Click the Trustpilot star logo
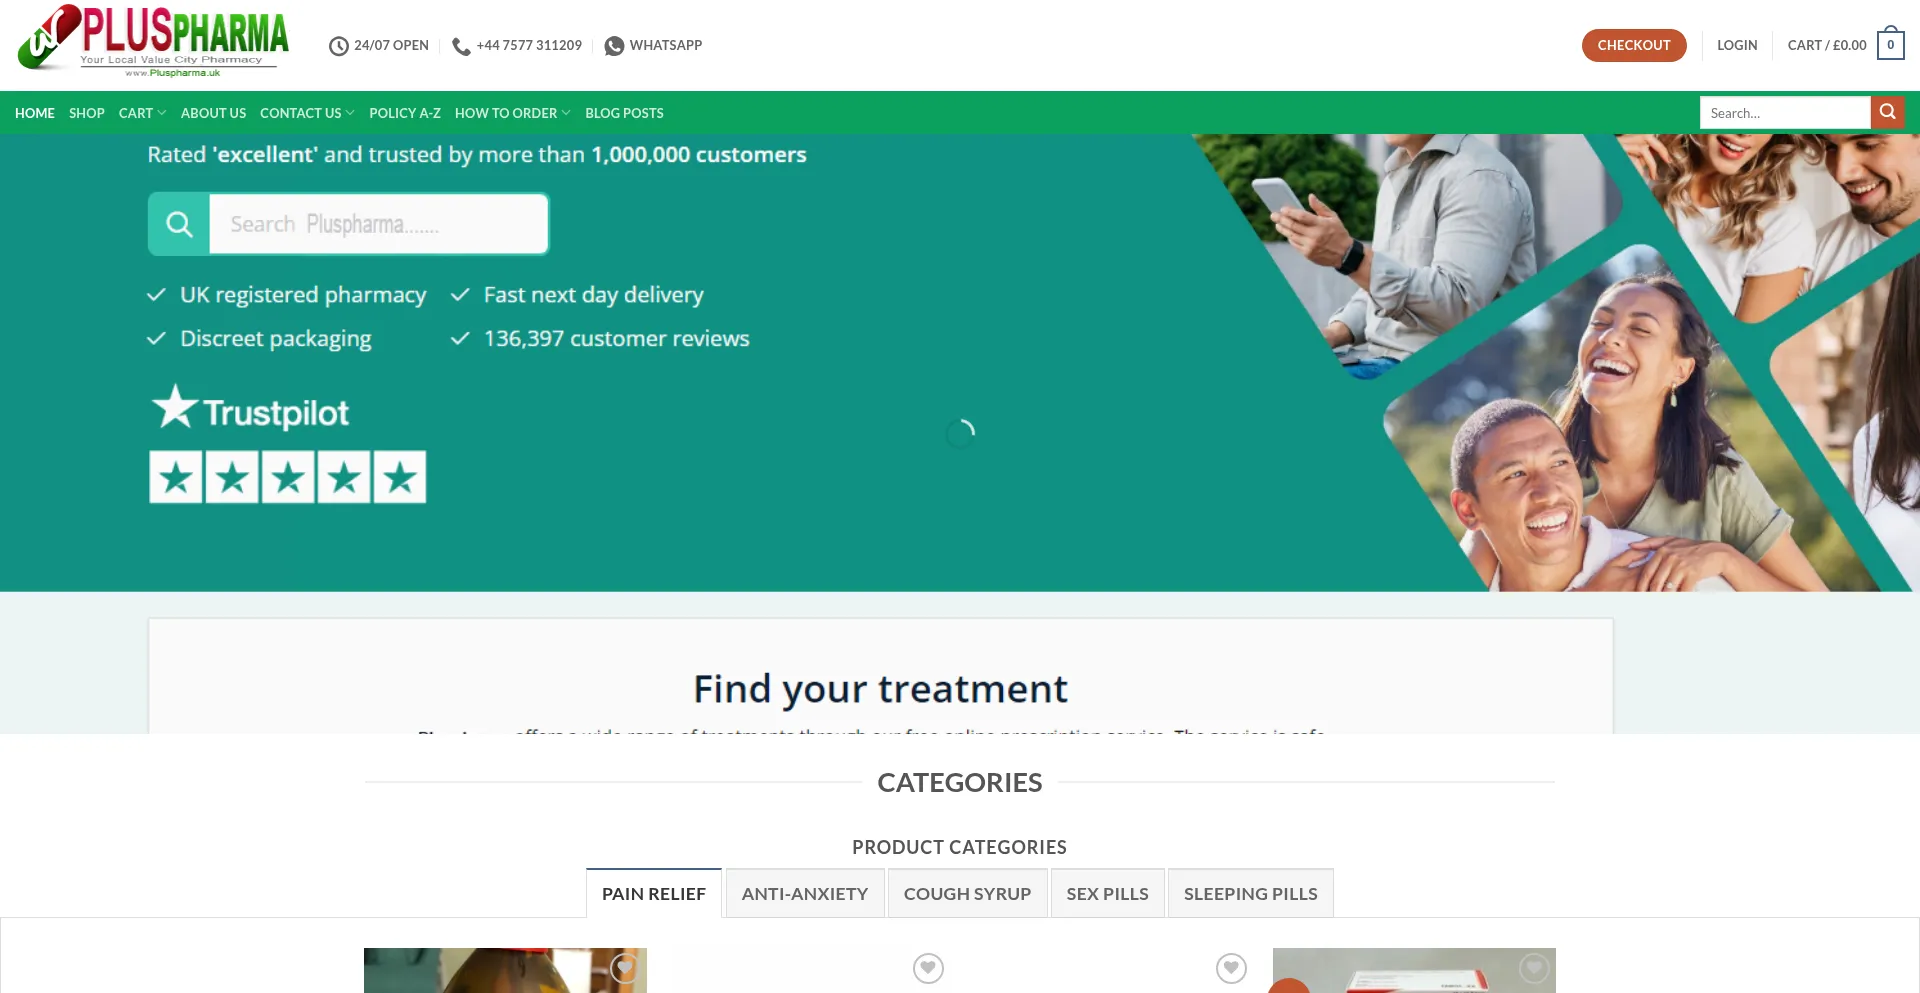The image size is (1920, 993). coord(175,407)
